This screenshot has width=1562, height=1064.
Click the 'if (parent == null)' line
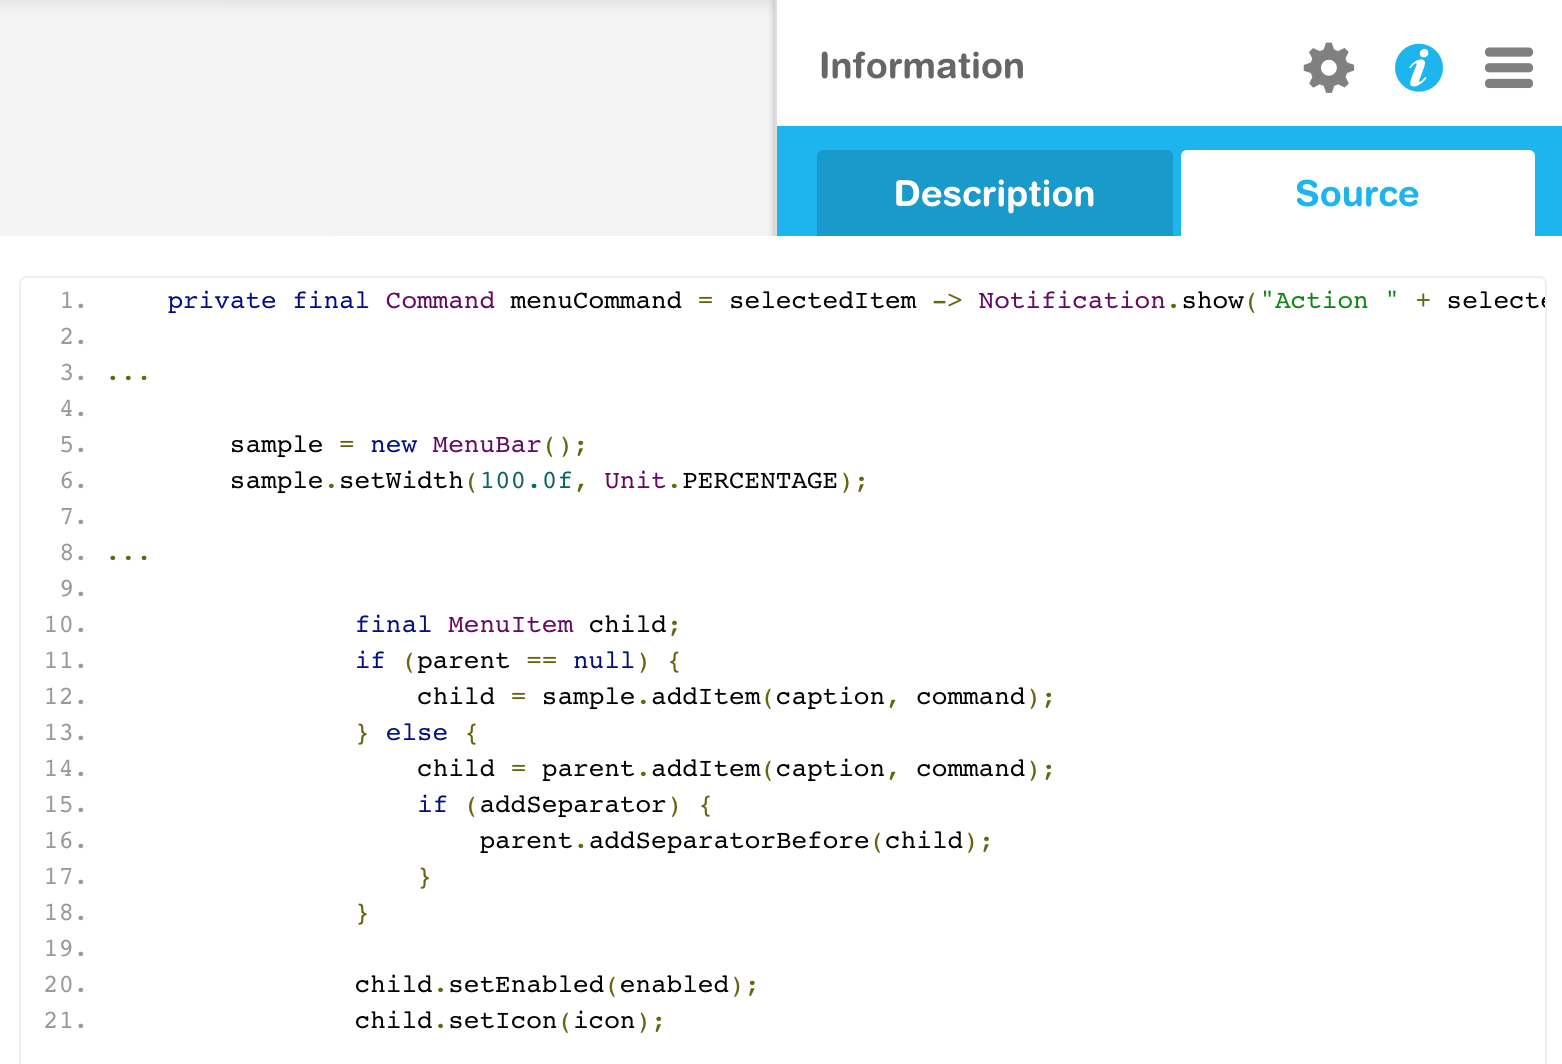[x=517, y=661]
